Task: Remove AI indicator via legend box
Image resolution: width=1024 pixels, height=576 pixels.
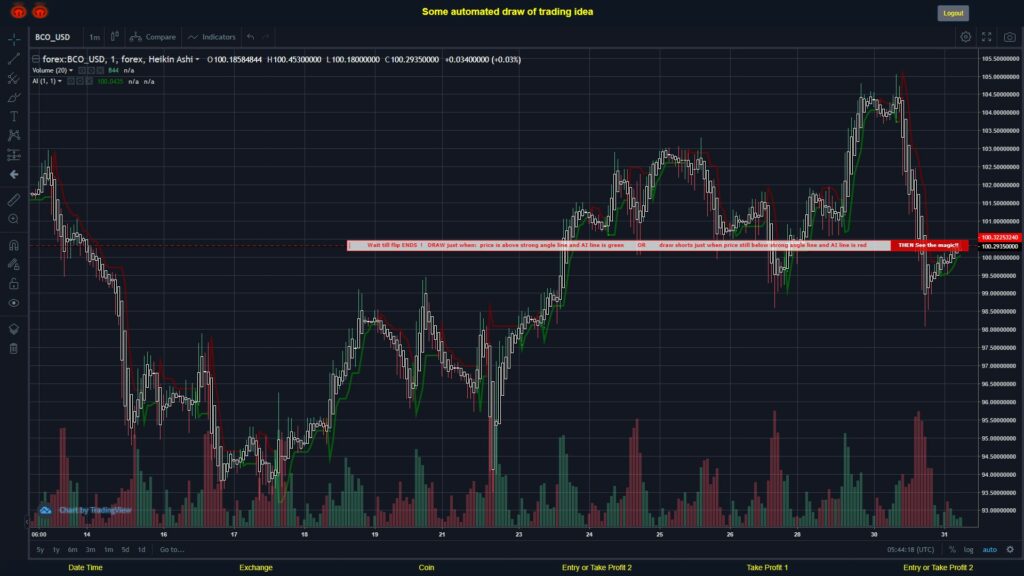Action: tap(89, 82)
